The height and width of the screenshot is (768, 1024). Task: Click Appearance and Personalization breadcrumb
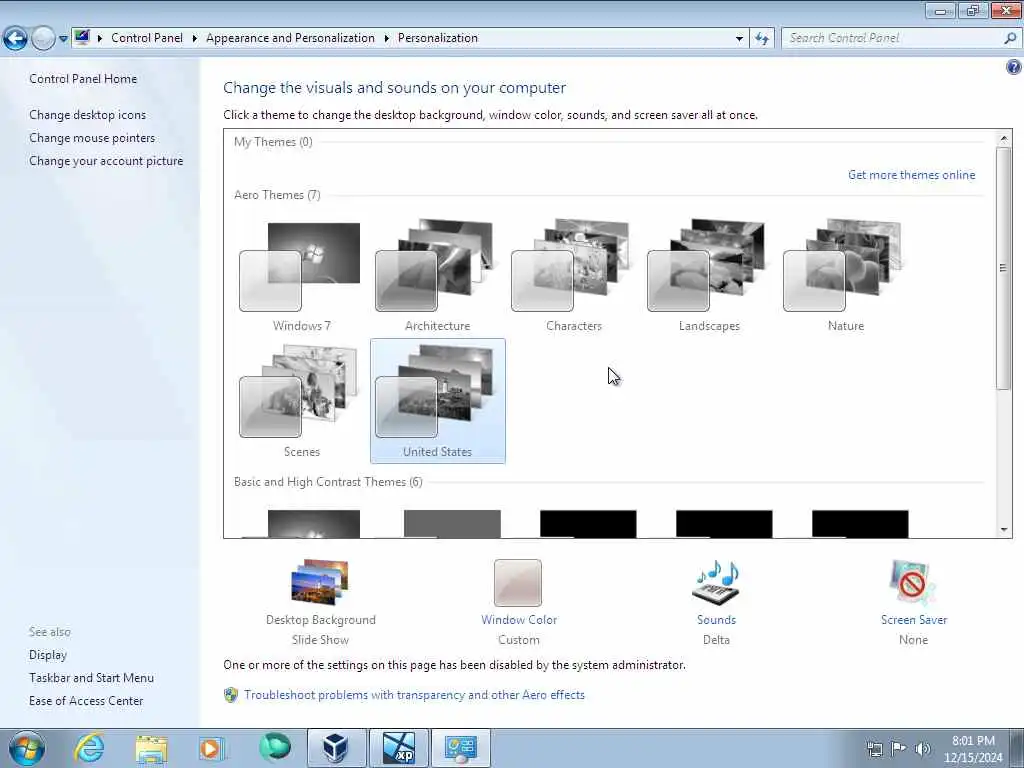point(290,38)
